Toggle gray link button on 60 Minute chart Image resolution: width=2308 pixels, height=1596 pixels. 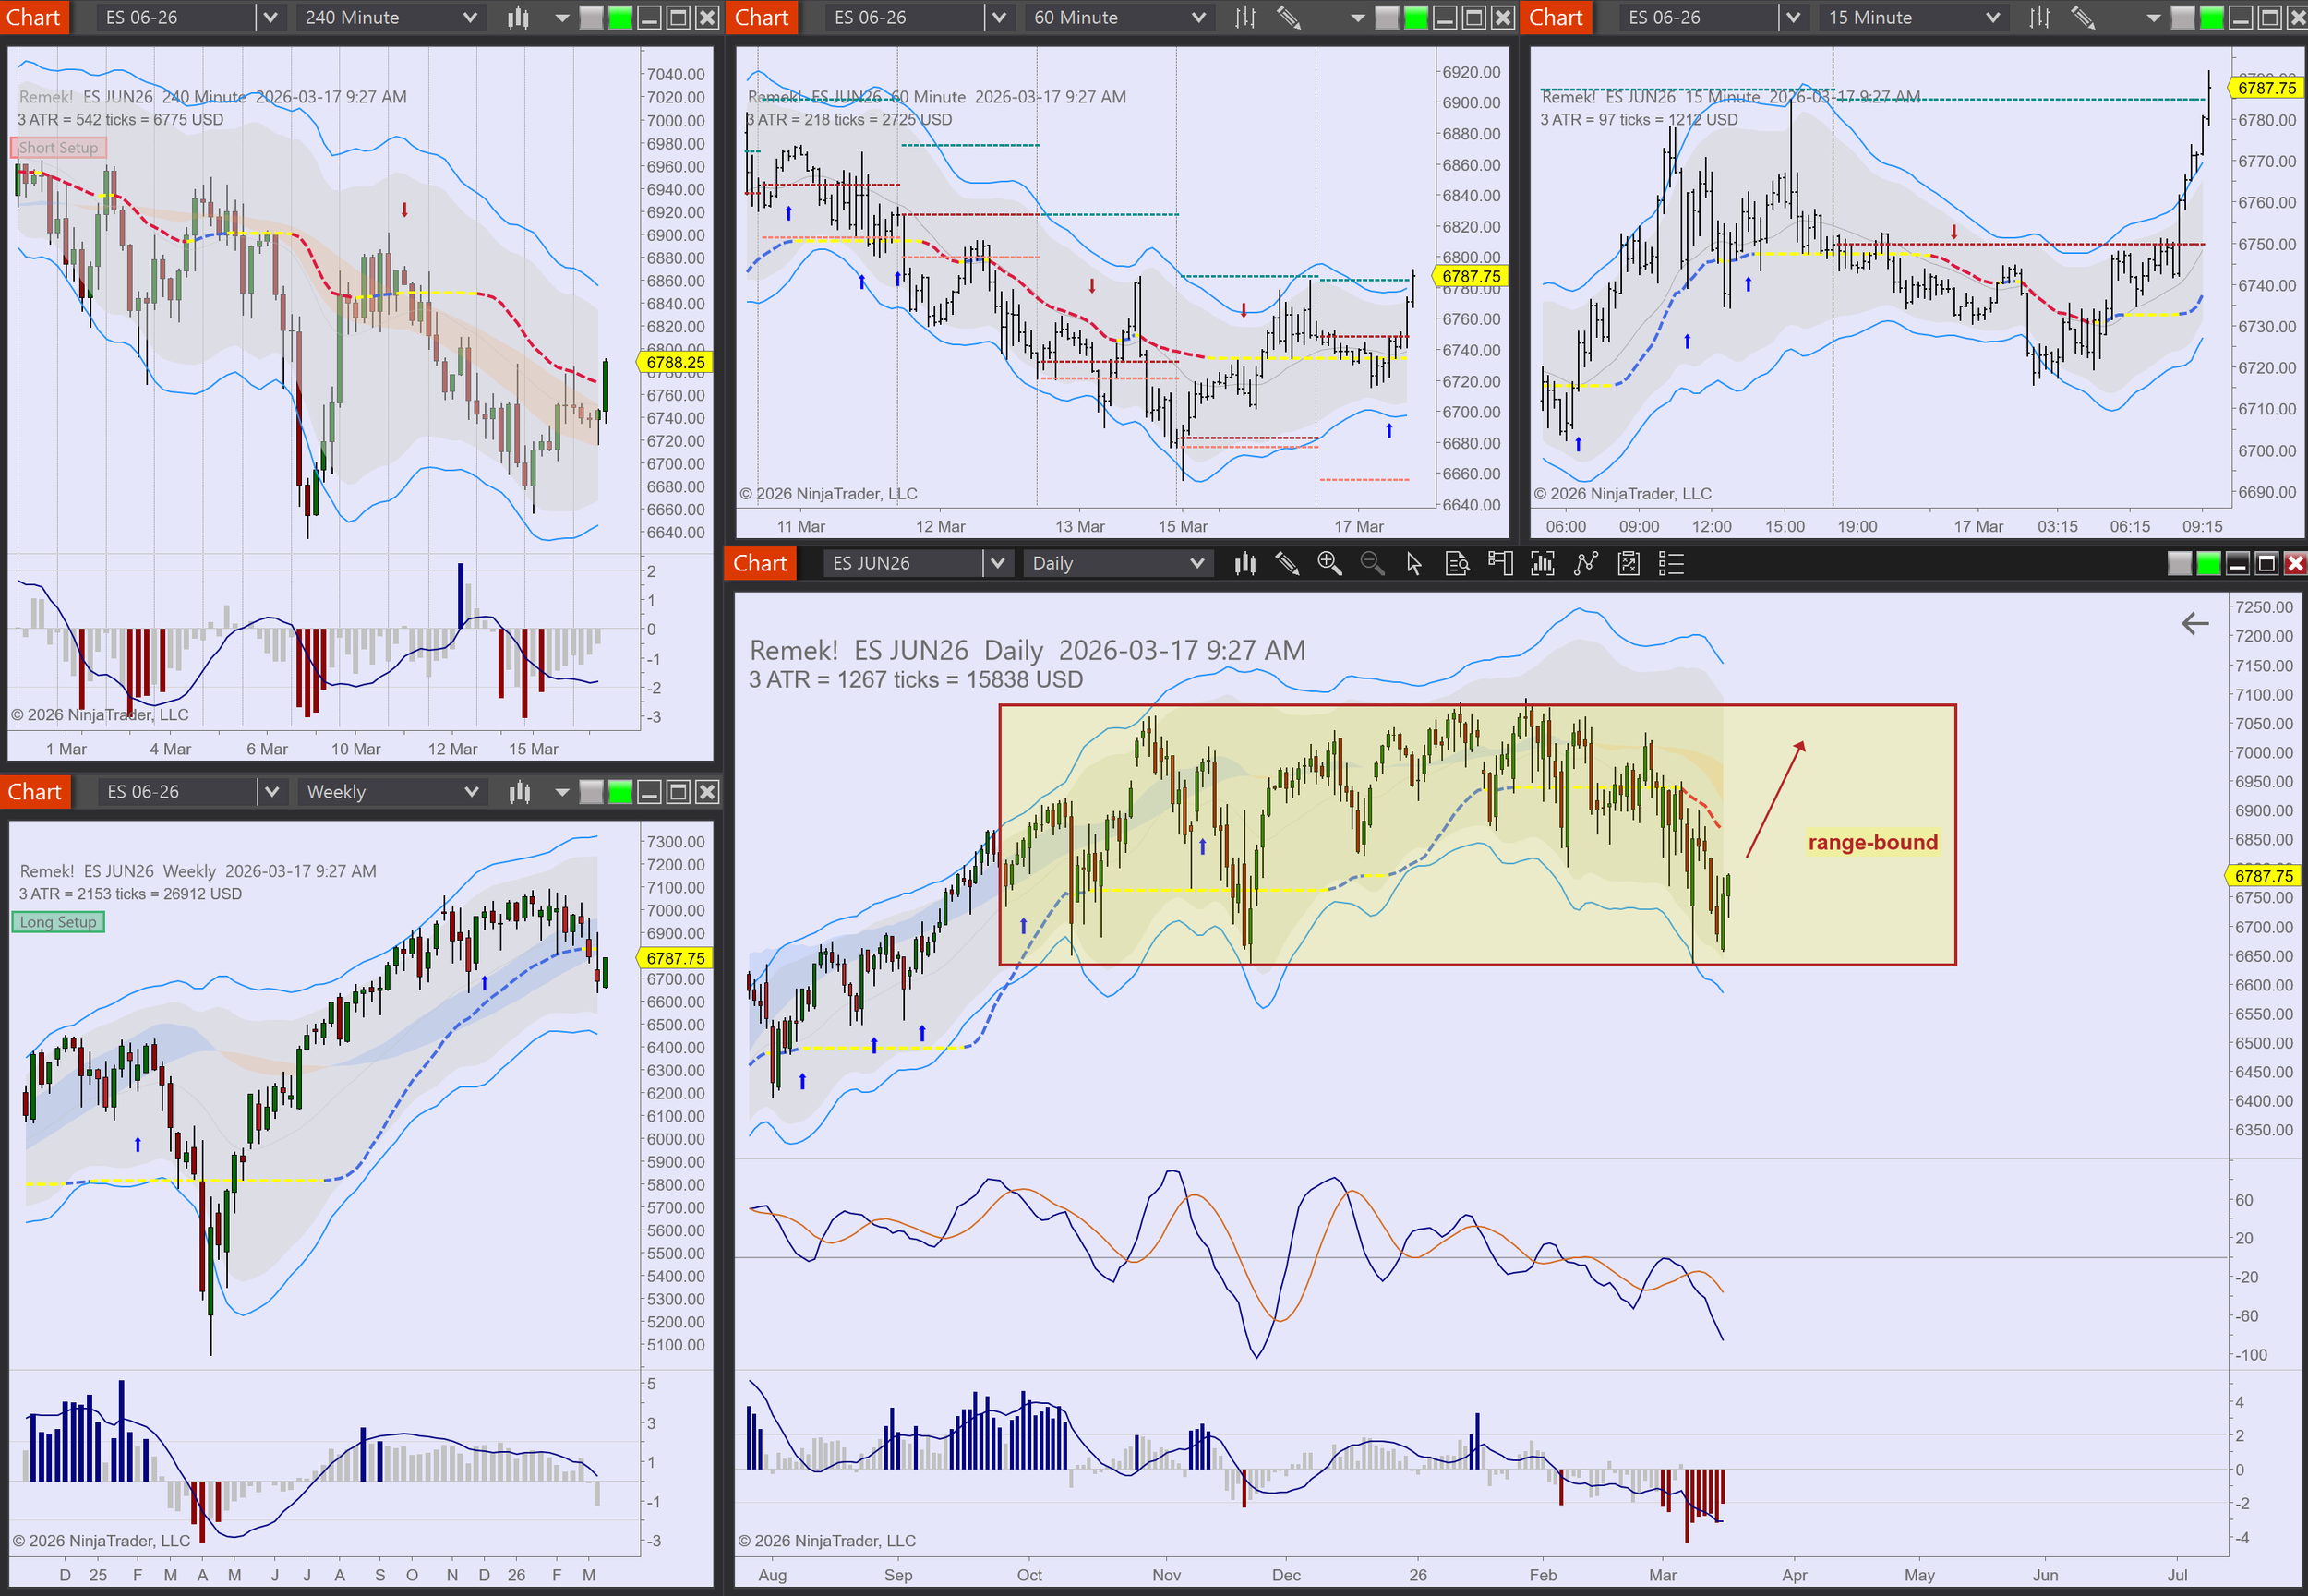(x=1387, y=17)
